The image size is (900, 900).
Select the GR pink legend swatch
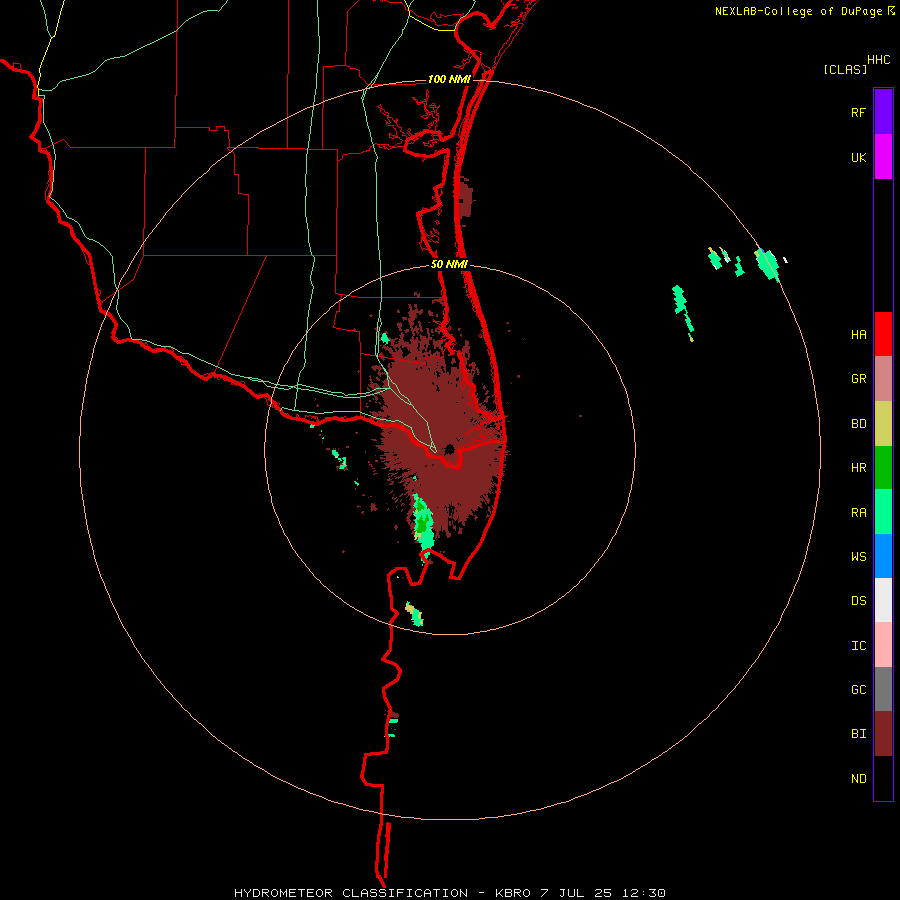click(x=883, y=379)
